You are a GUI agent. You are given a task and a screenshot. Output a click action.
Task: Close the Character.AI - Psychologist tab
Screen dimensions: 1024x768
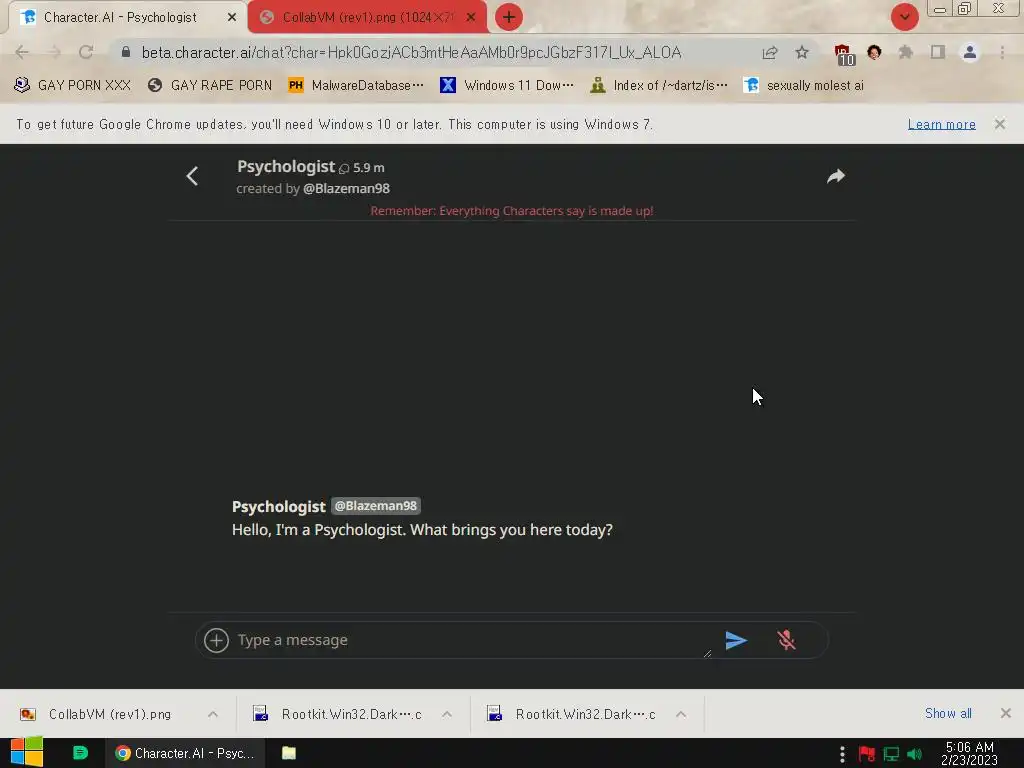[x=232, y=18]
